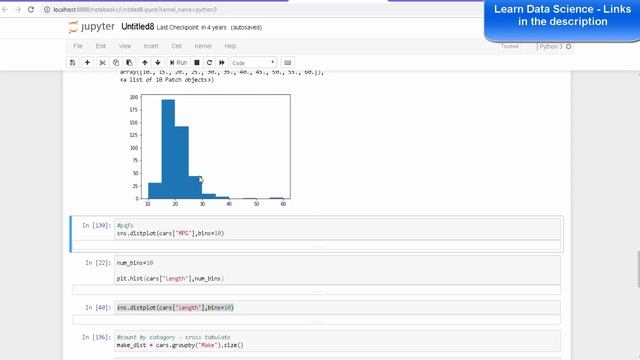Image resolution: width=640 pixels, height=360 pixels.
Task: Insert a cell below with plus icon
Action: pos(87,62)
